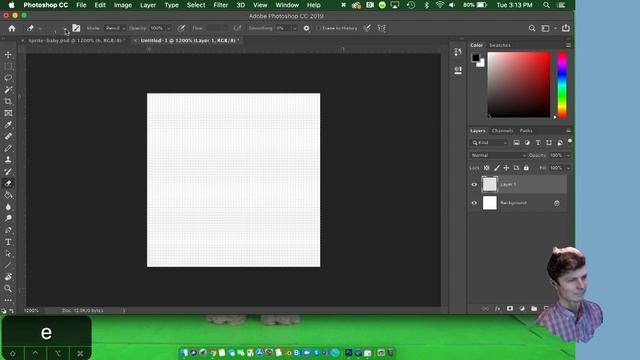This screenshot has height=360, width=640.
Task: Open the layer Fill dropdown arrow
Action: click(568, 168)
